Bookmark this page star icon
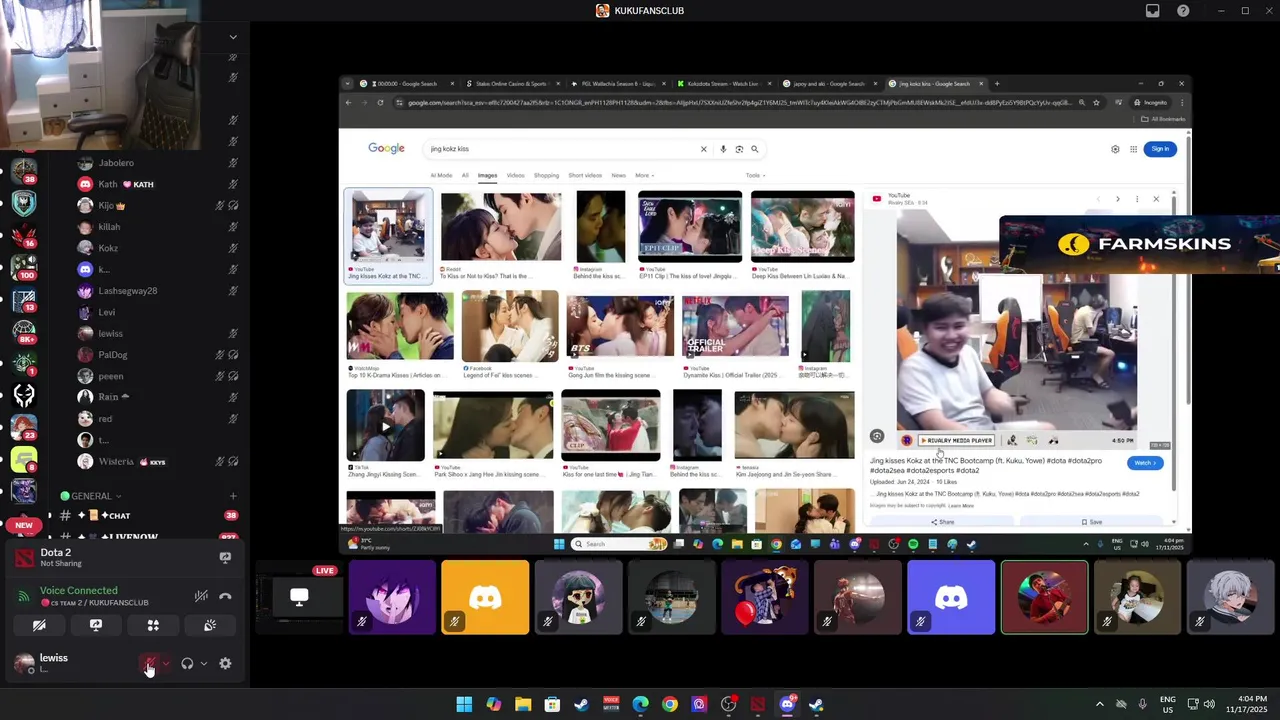The image size is (1280, 720). pos(1096,102)
